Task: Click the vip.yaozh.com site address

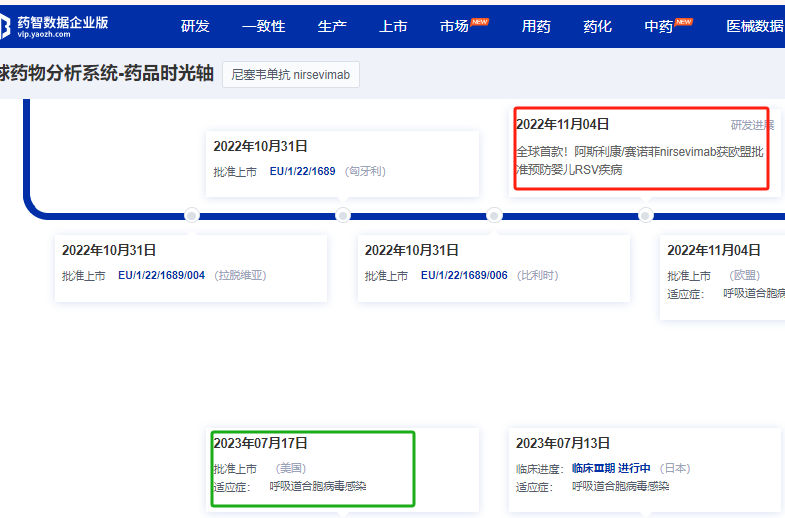Action: [44, 34]
